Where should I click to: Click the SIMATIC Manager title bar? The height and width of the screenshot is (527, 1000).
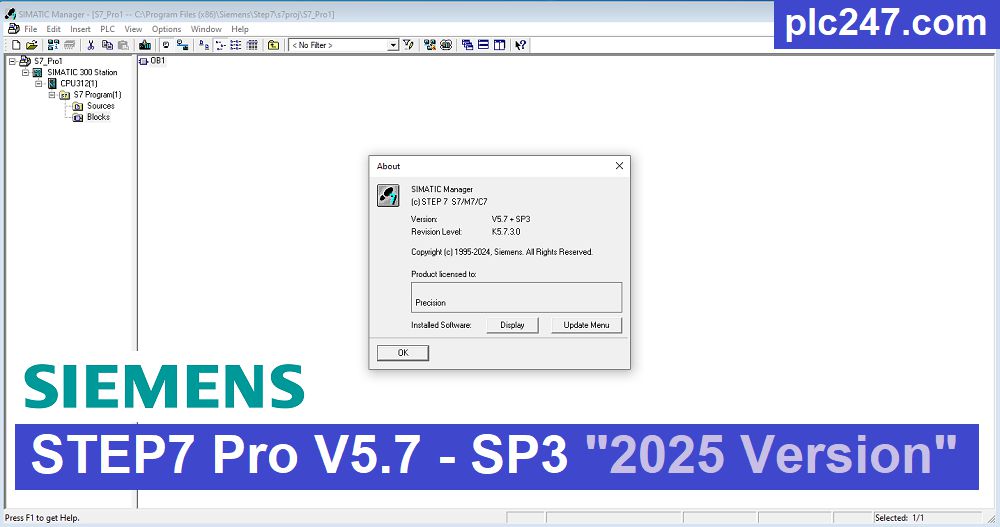(389, 14)
